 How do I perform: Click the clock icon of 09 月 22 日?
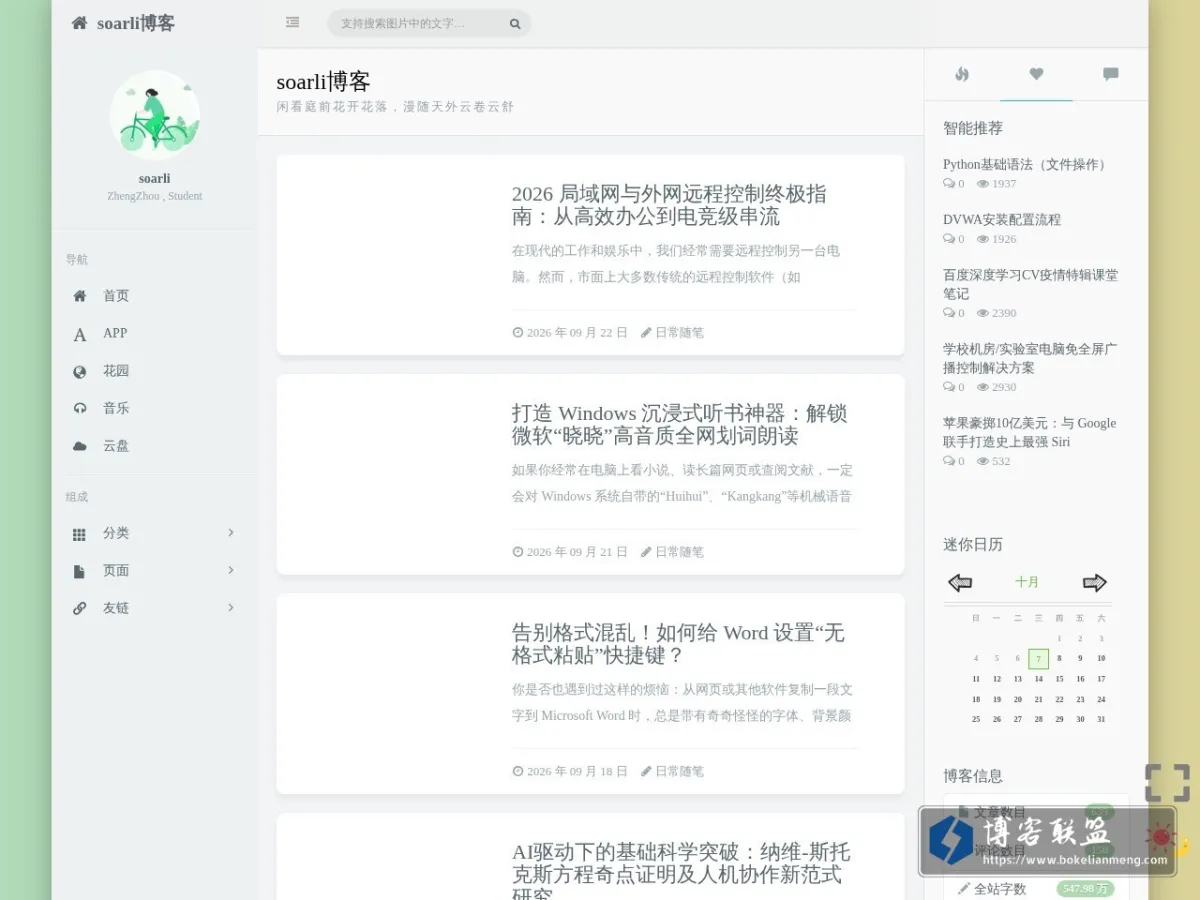(x=518, y=332)
